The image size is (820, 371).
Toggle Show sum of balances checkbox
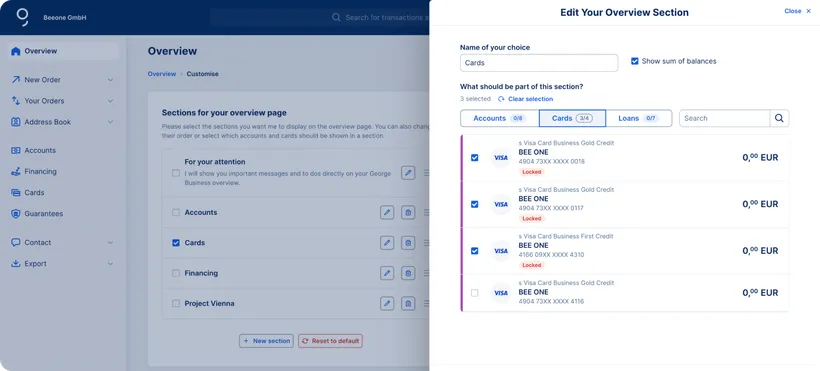(635, 61)
